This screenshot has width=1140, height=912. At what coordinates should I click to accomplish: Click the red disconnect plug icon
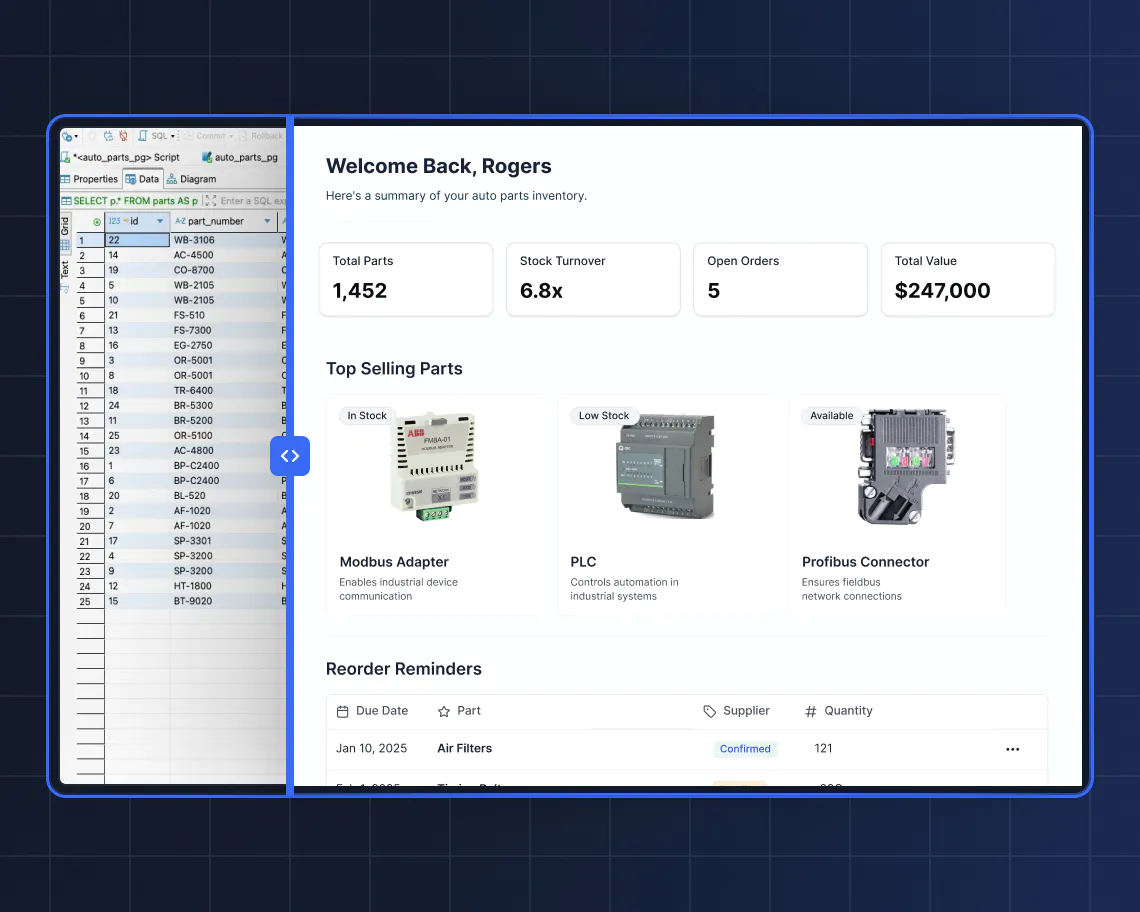pos(124,136)
